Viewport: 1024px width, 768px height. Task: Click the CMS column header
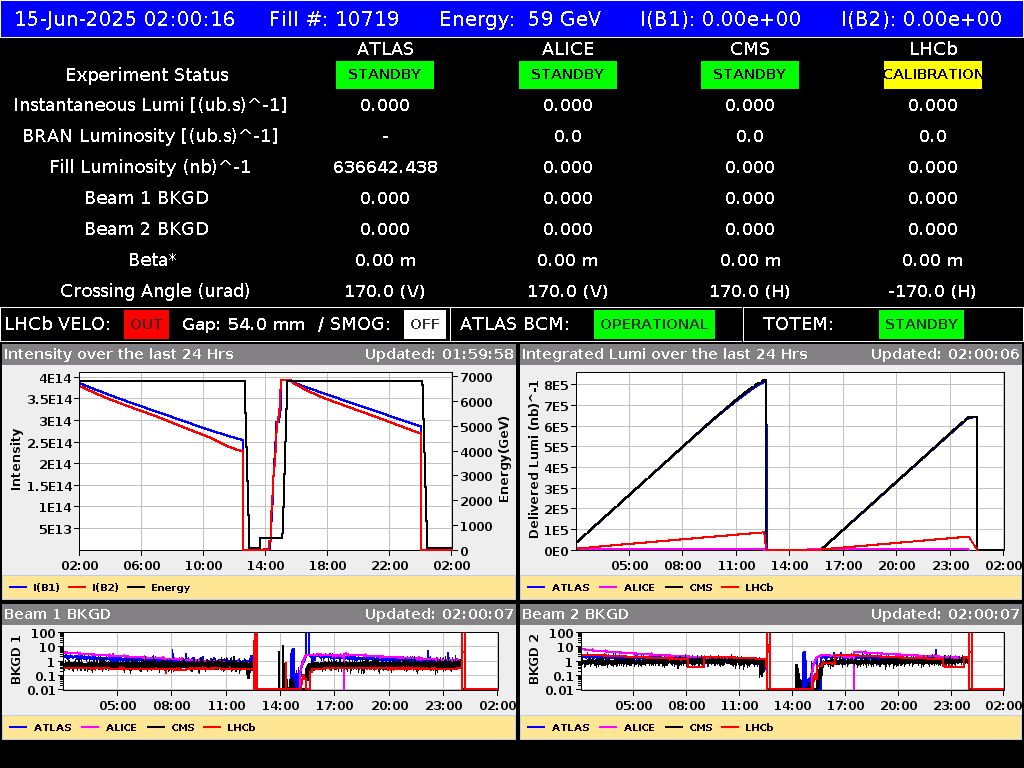click(750, 49)
